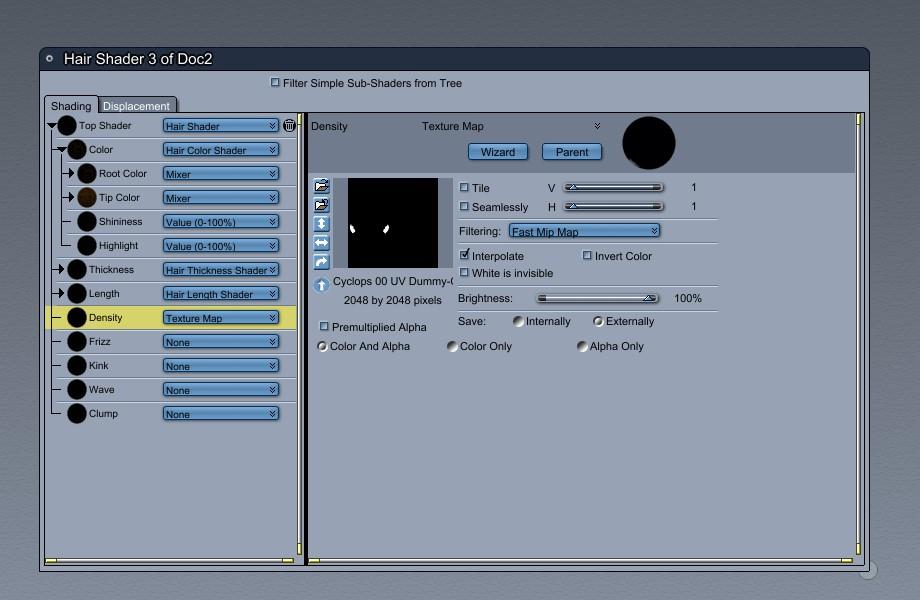Collapse the Color tree node
The image size is (920, 600).
[62, 149]
